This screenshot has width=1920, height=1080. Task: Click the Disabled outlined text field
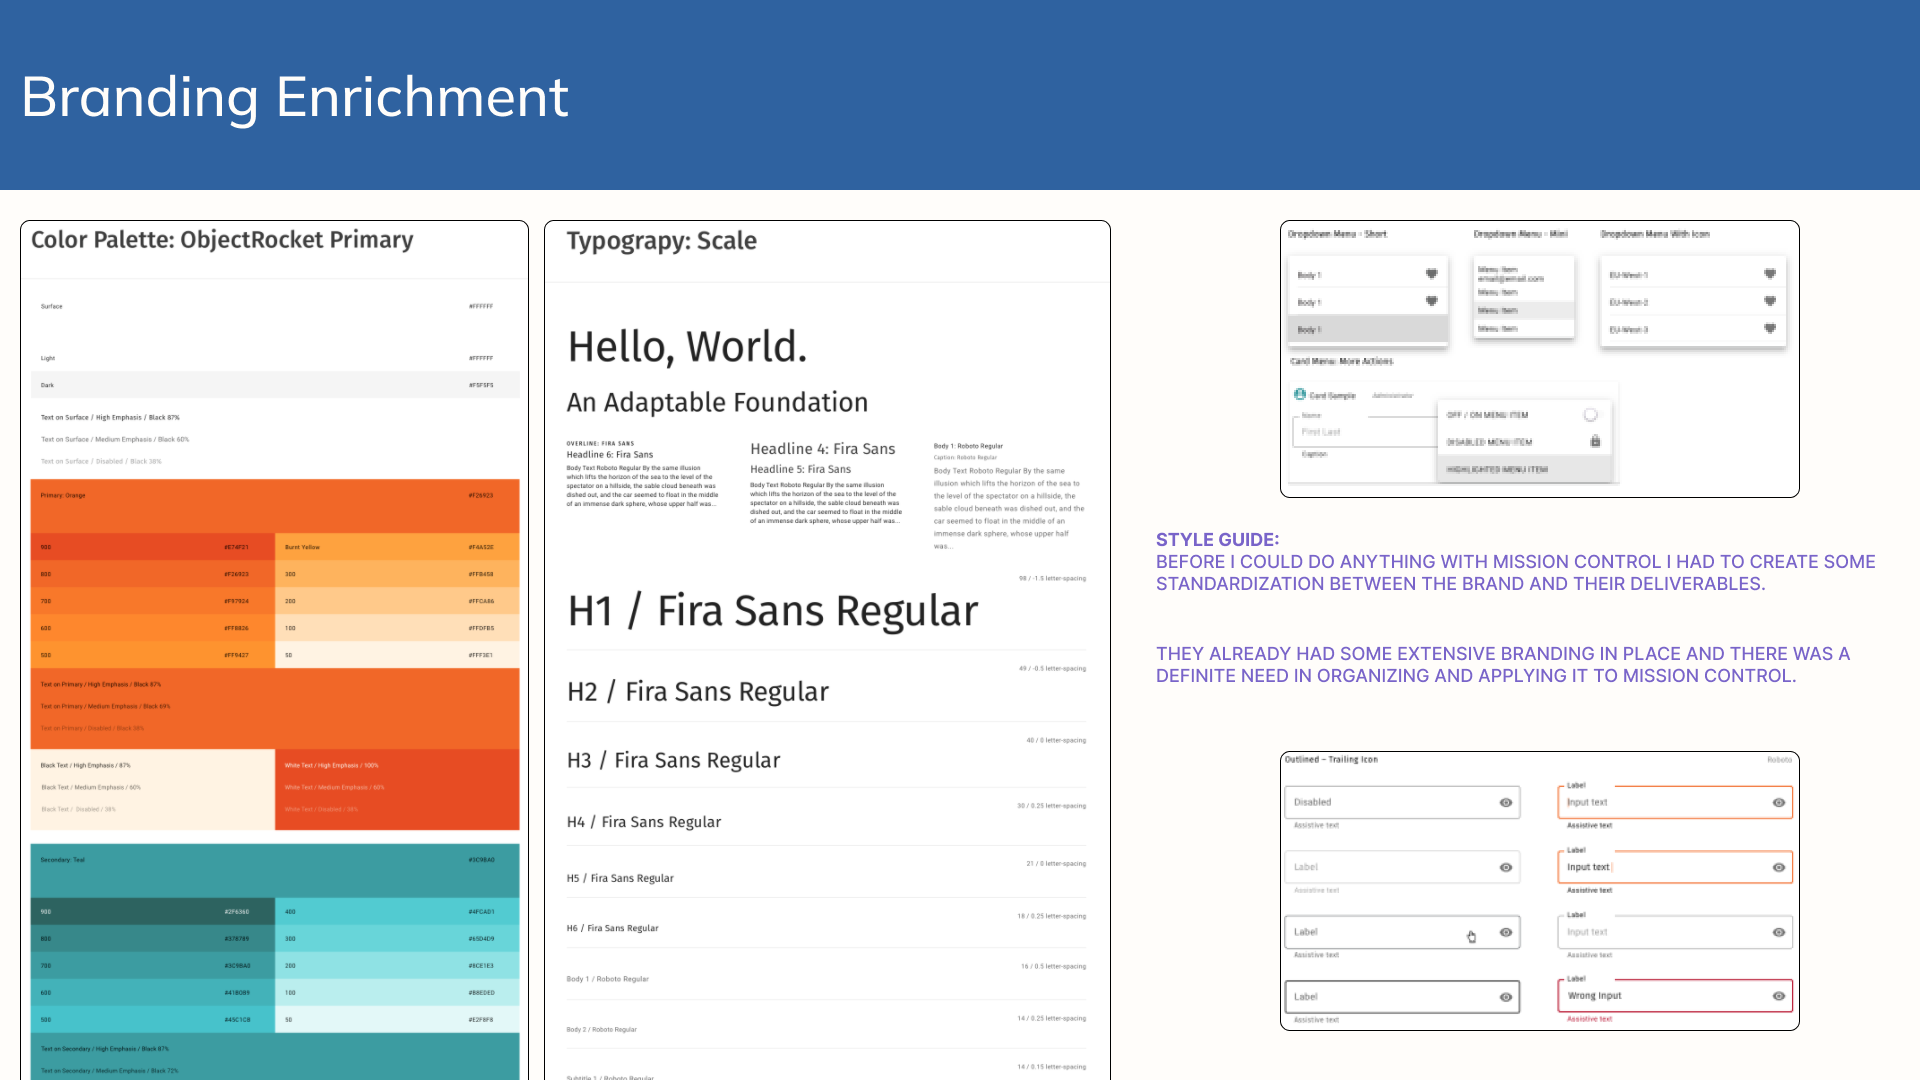pyautogui.click(x=1402, y=802)
